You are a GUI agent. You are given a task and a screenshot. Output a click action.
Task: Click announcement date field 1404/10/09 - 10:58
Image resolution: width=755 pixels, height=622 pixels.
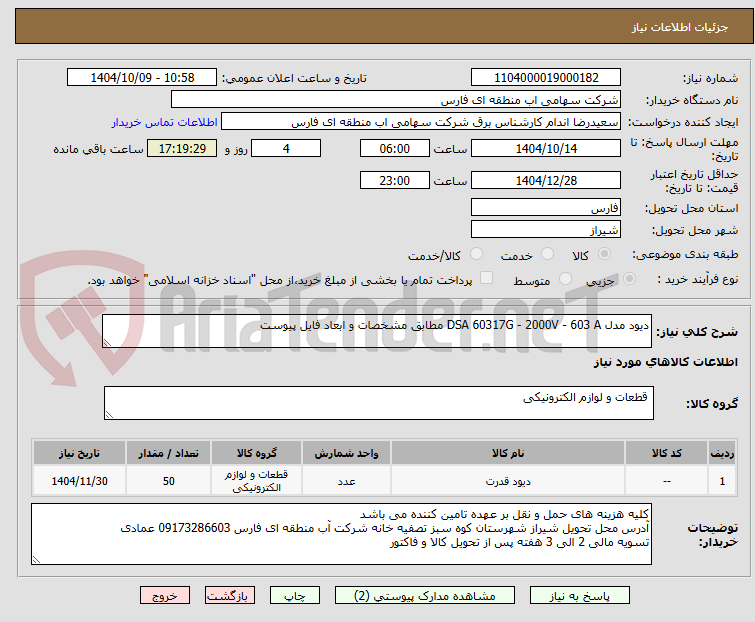coord(142,78)
